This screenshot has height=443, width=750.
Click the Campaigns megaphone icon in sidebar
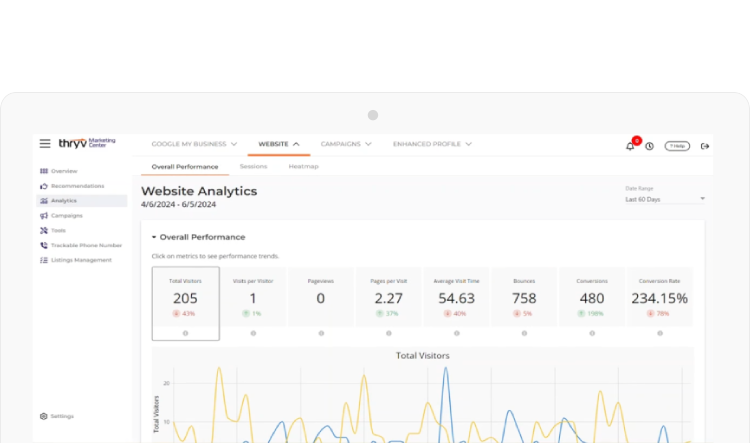click(44, 215)
